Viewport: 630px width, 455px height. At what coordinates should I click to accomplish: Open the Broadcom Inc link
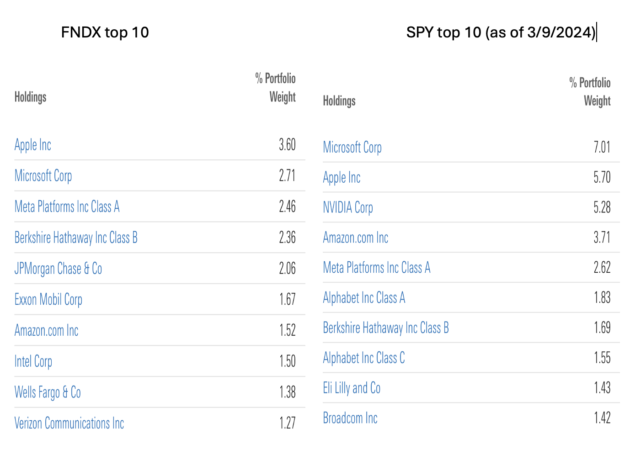coord(350,418)
